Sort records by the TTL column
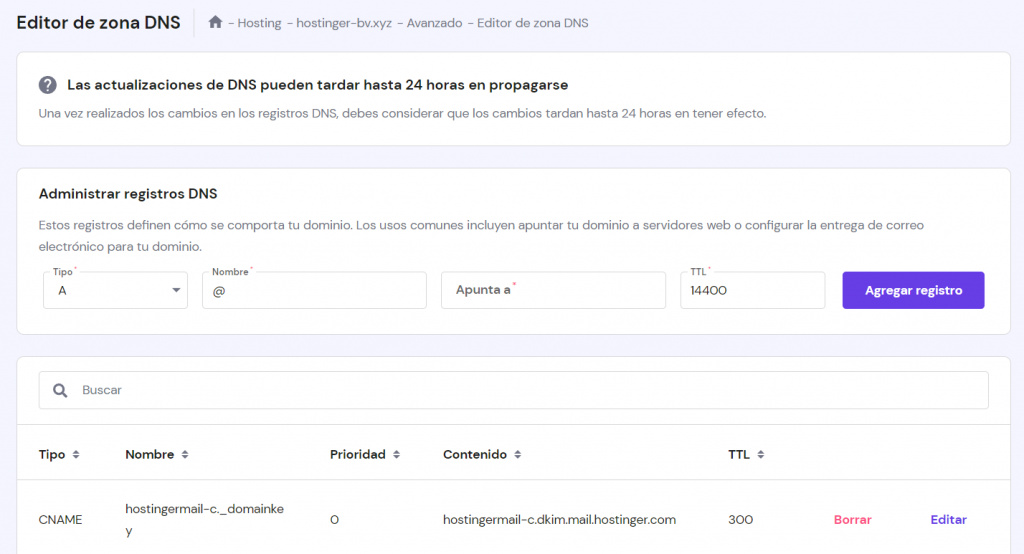The height and width of the screenshot is (554, 1024). tap(760, 455)
